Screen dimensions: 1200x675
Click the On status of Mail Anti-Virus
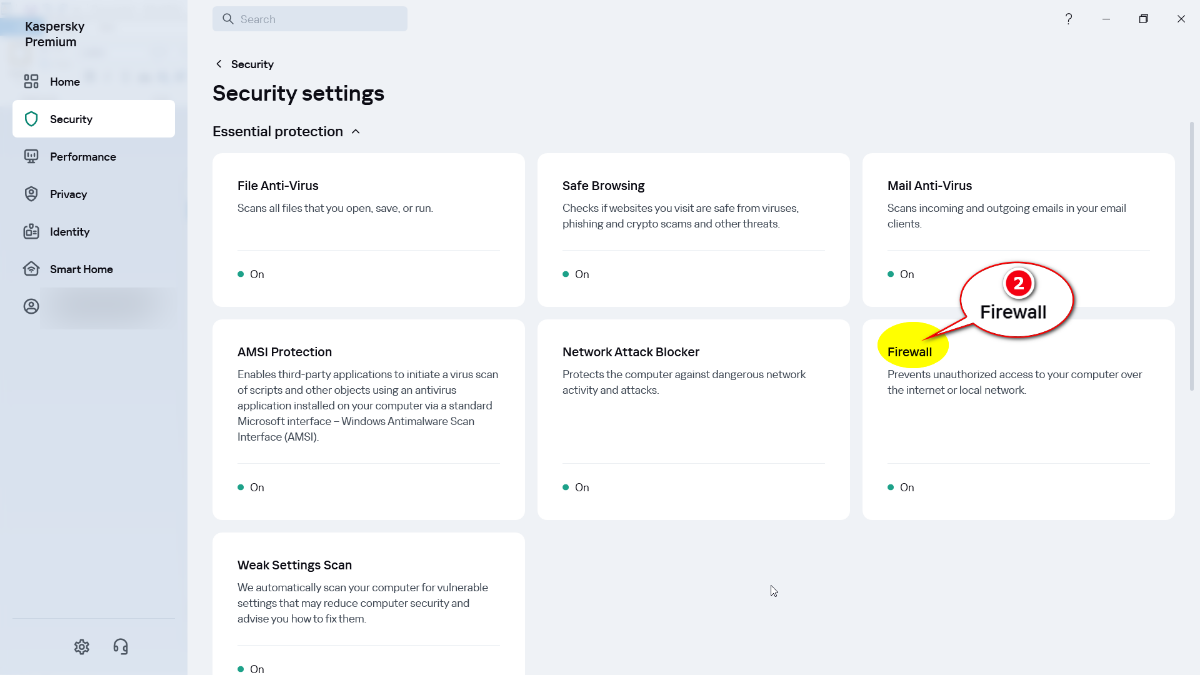(901, 274)
